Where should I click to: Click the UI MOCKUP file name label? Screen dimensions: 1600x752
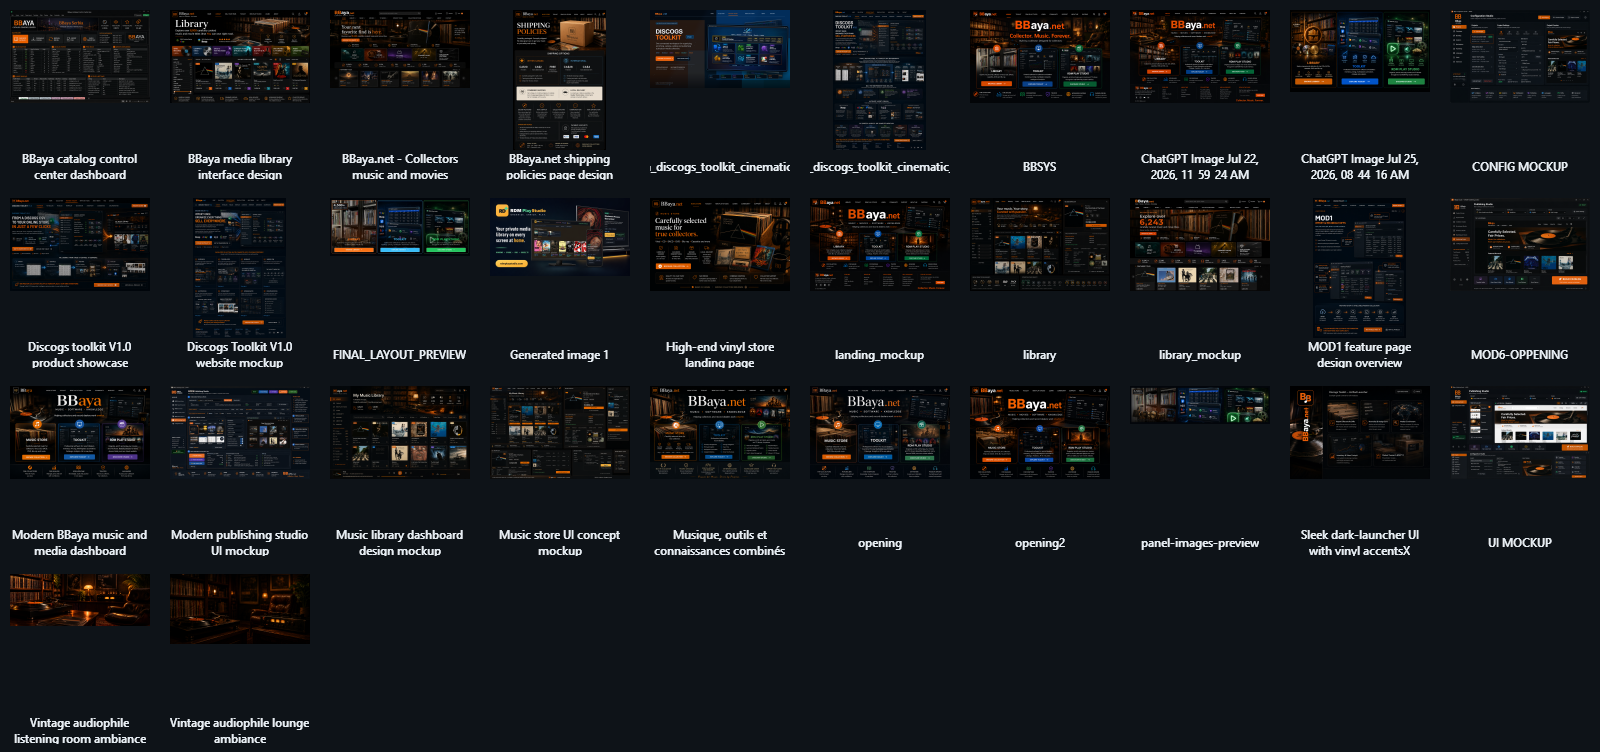pyautogui.click(x=1520, y=543)
